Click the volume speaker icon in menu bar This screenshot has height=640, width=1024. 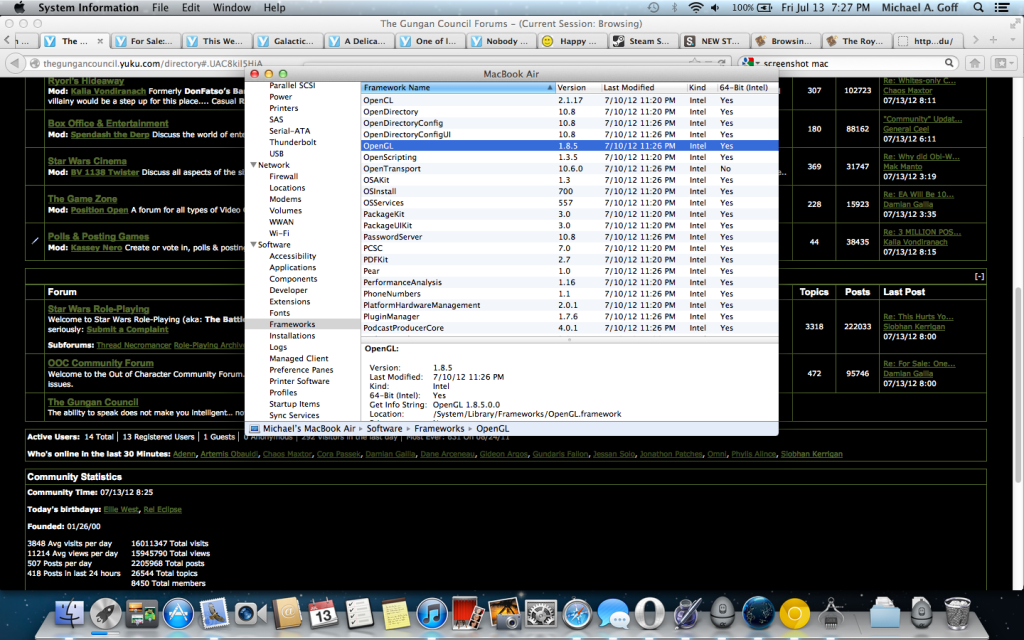point(715,8)
